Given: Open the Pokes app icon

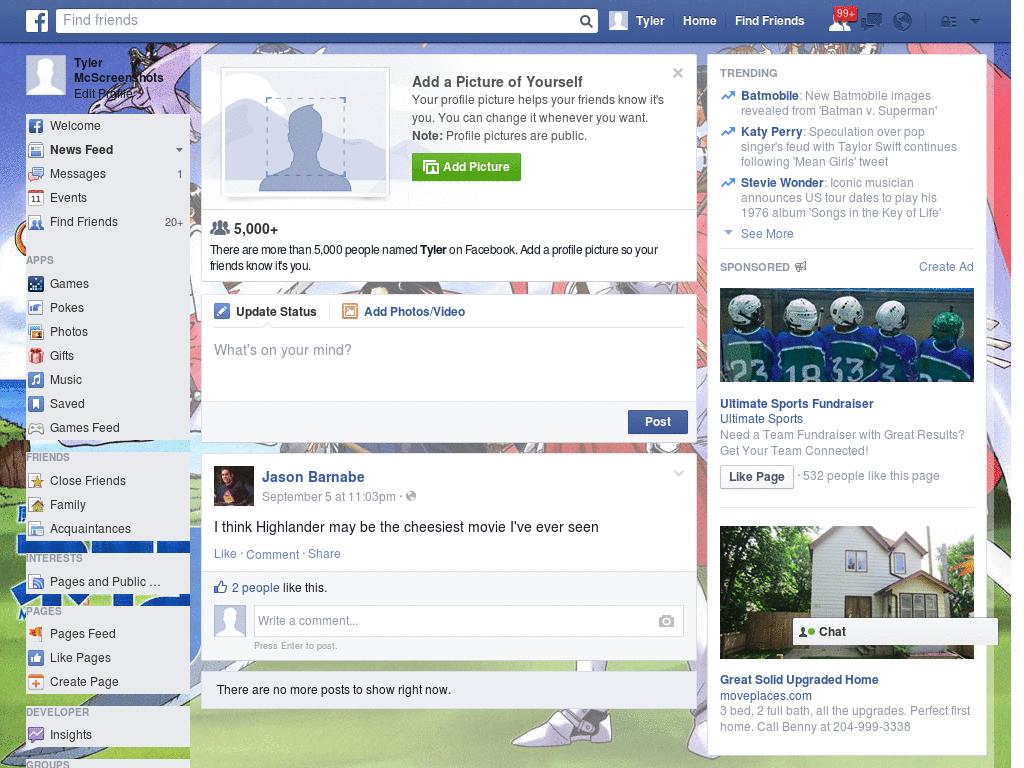Looking at the screenshot, I should coord(36,308).
